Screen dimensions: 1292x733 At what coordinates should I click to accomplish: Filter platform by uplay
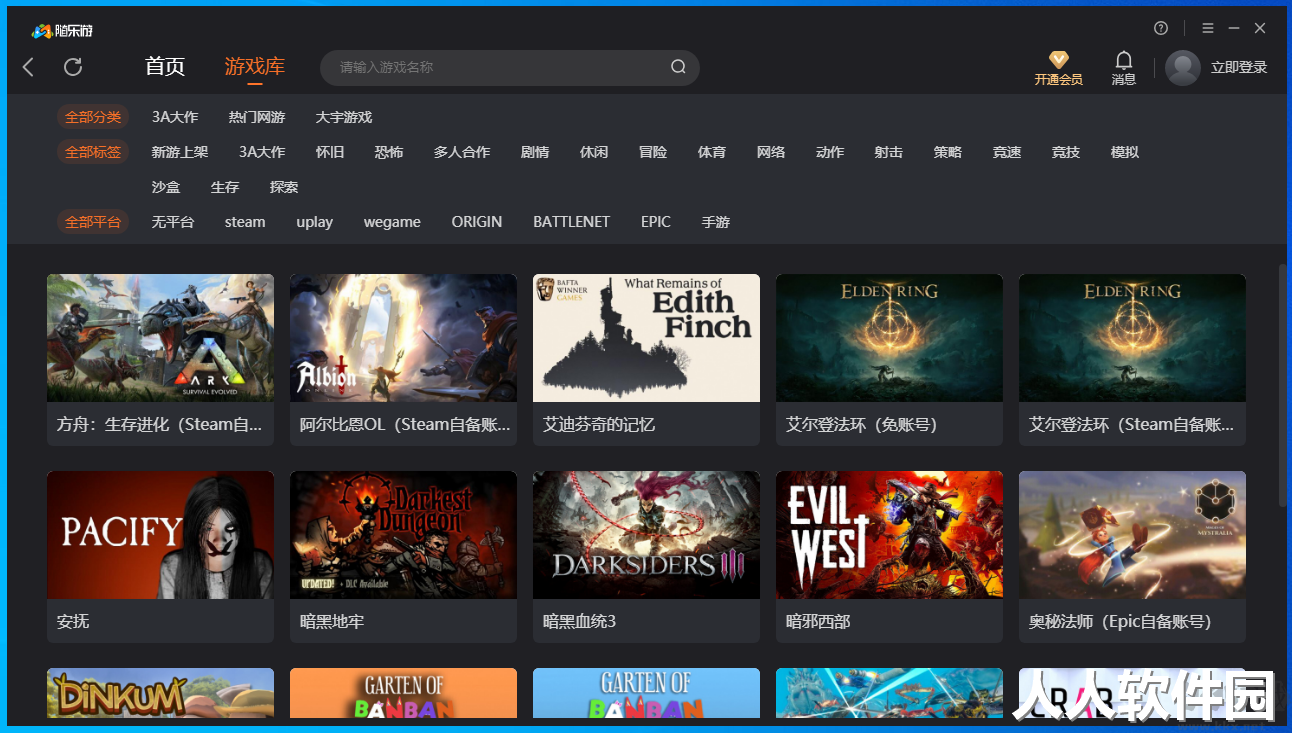[x=314, y=222]
